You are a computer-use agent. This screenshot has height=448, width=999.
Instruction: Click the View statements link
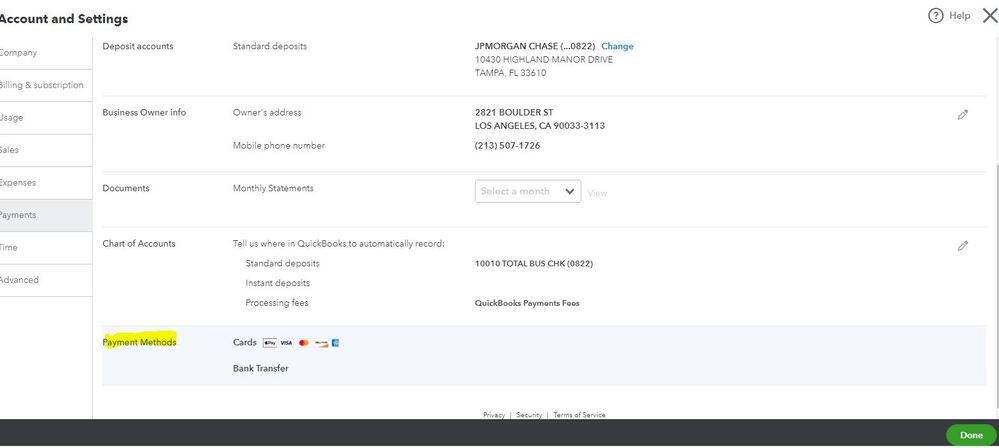point(597,193)
